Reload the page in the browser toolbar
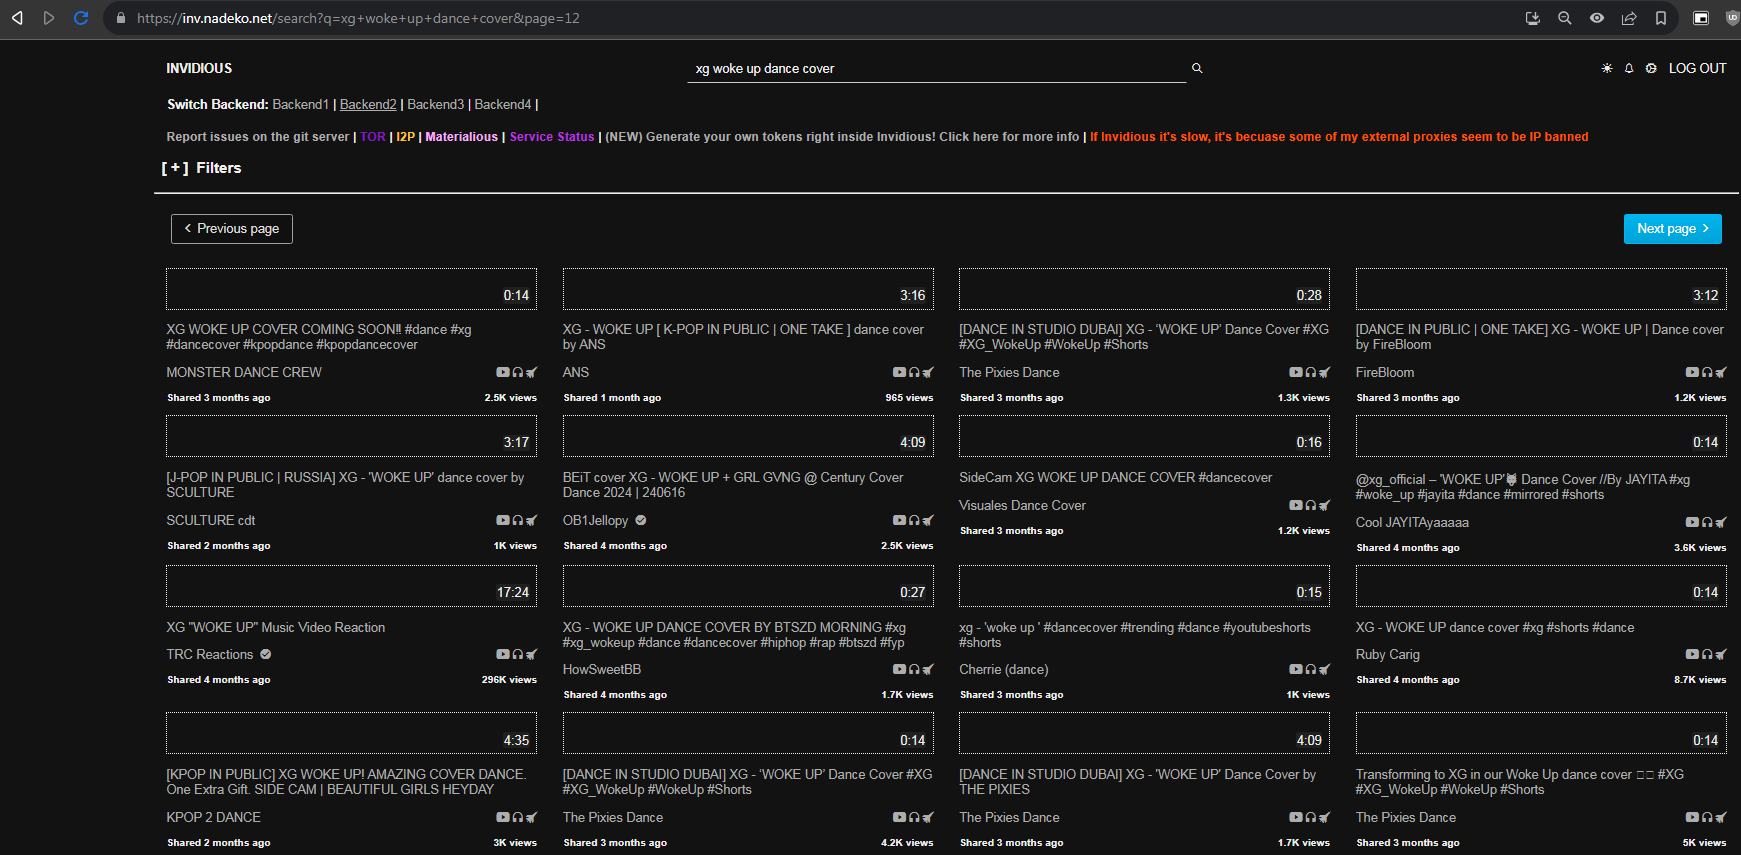This screenshot has width=1741, height=855. coord(81,18)
